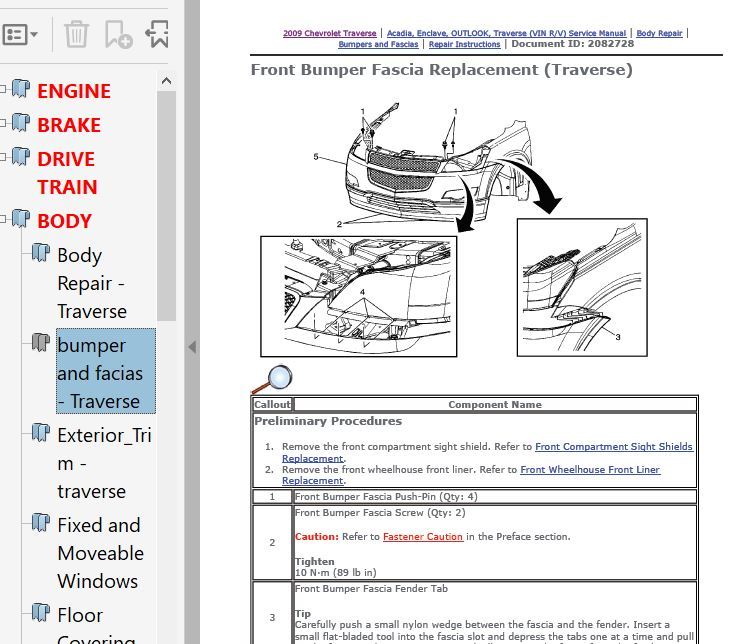Click Front Bumper Fascia Push-Pin (Qty: 4) row
The width and height of the screenshot is (749, 644).
click(475, 497)
